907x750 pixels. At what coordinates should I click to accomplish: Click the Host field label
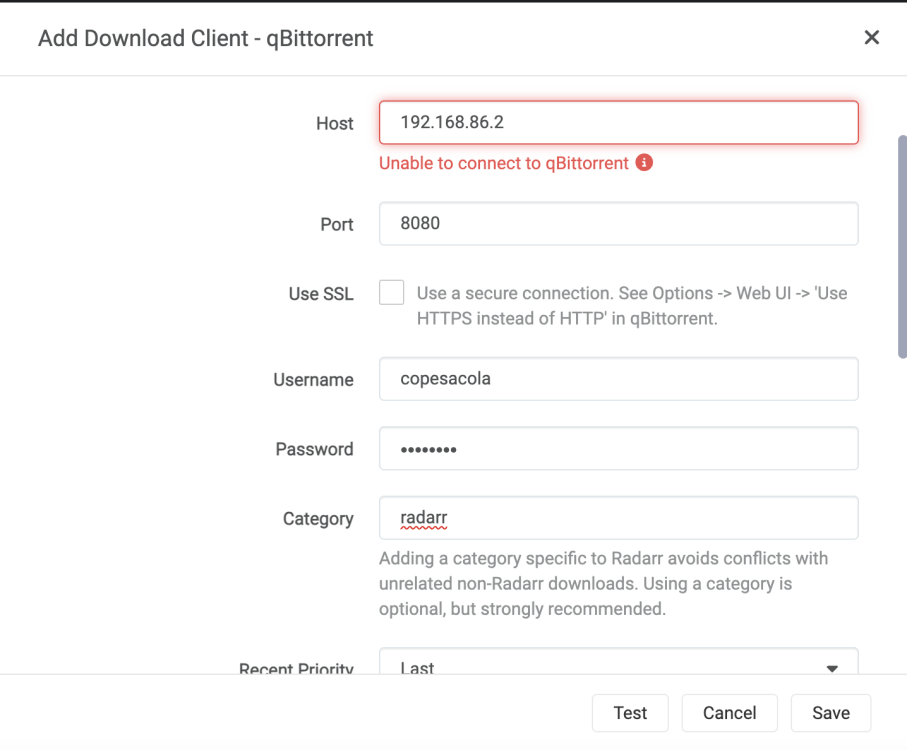tap(334, 123)
